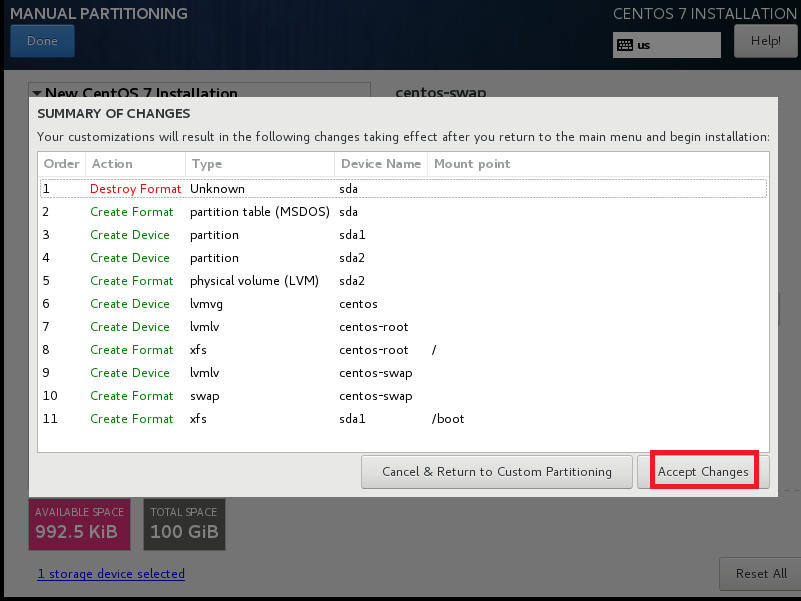Select the xfs centos-root row with mount /
This screenshot has width=801, height=601.
point(403,350)
